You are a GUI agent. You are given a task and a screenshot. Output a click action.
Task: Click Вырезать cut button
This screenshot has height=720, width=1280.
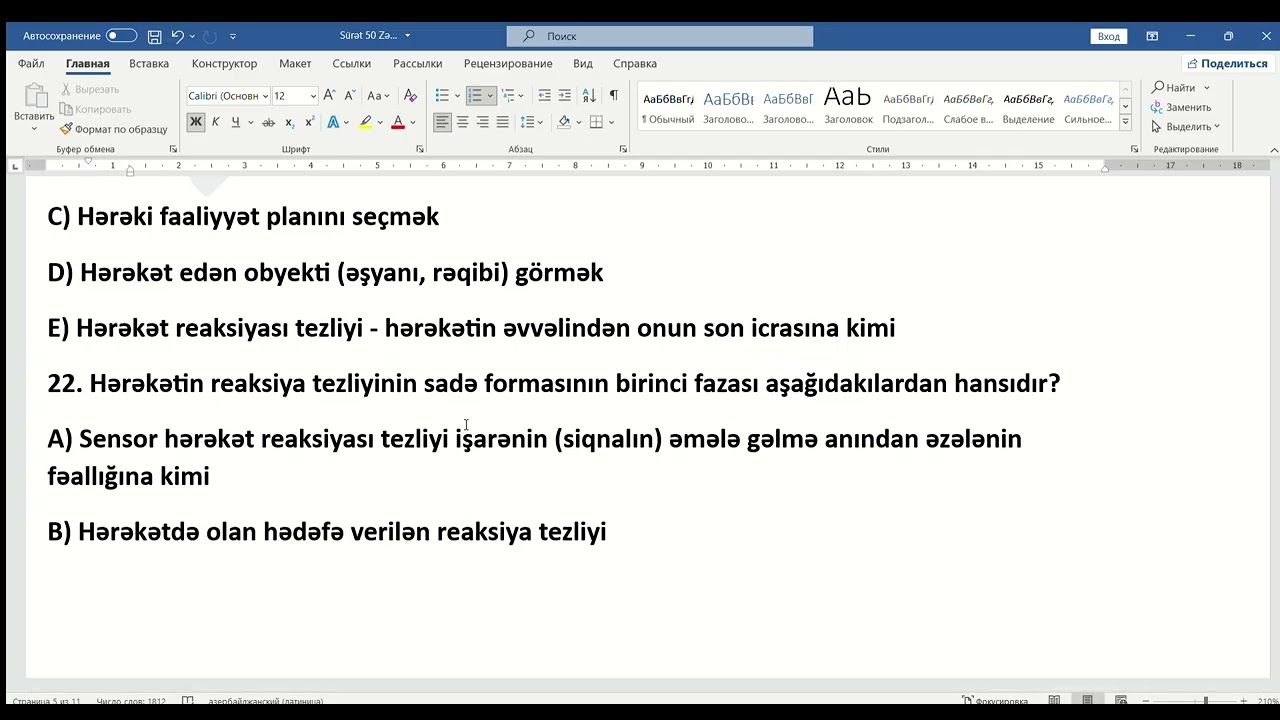[90, 89]
